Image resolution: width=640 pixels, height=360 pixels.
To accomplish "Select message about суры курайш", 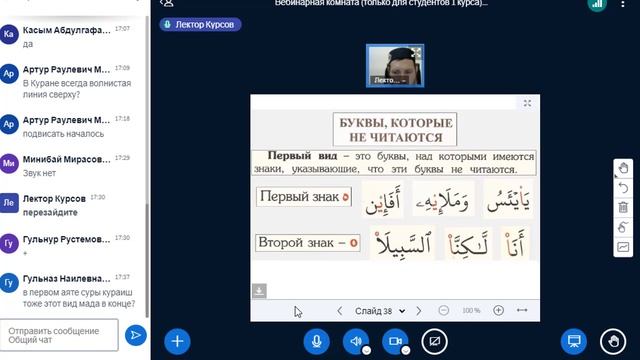I will tap(79, 298).
